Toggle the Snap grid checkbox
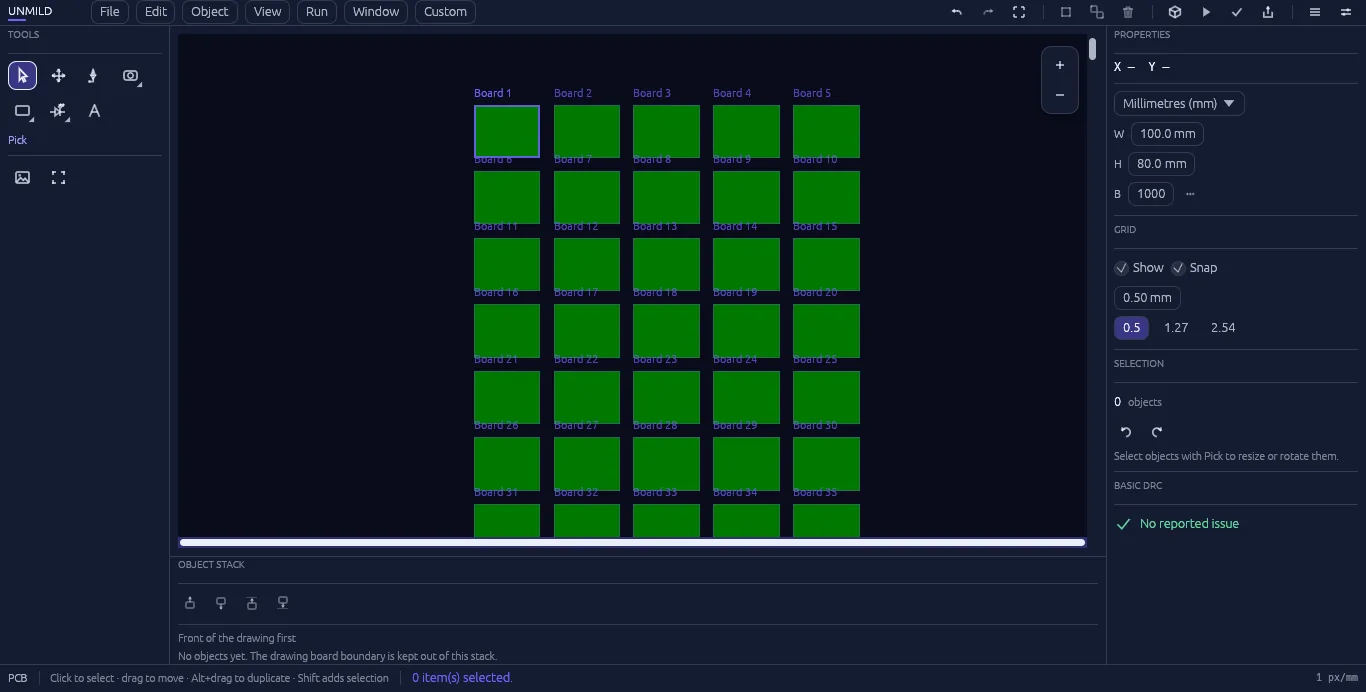1366x692 pixels. click(x=1178, y=268)
